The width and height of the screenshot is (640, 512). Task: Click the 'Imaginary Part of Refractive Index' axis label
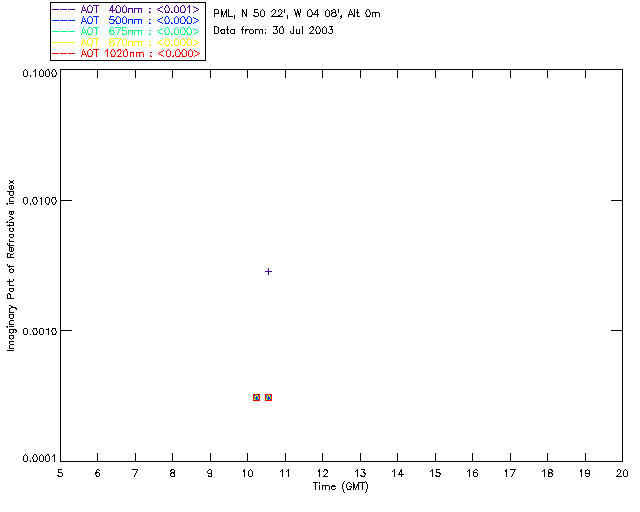tap(11, 265)
